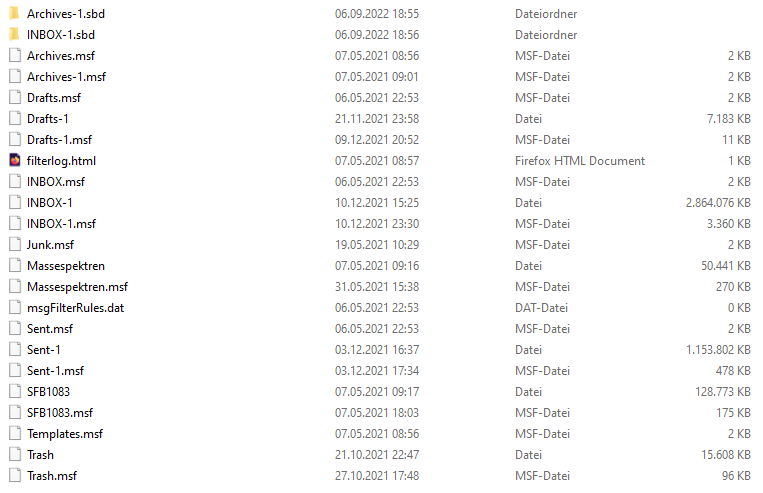The image size is (763, 493).
Task: Click the icon beside SFB1083.msf
Action: click(14, 413)
